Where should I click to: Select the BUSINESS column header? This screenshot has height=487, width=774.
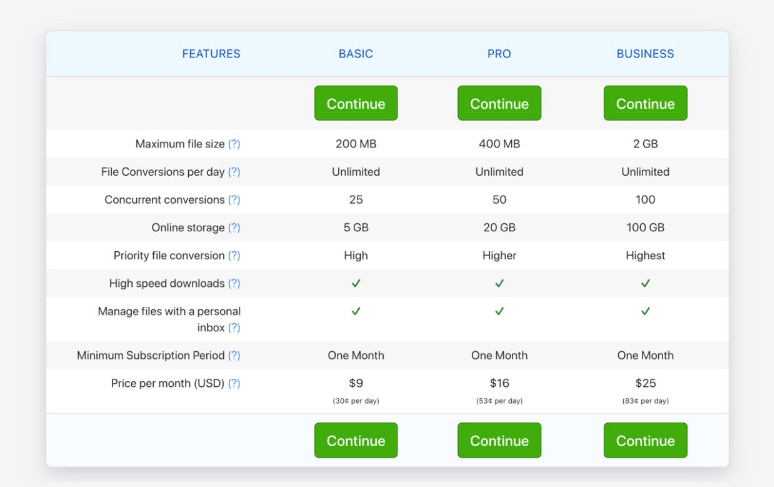pos(645,54)
